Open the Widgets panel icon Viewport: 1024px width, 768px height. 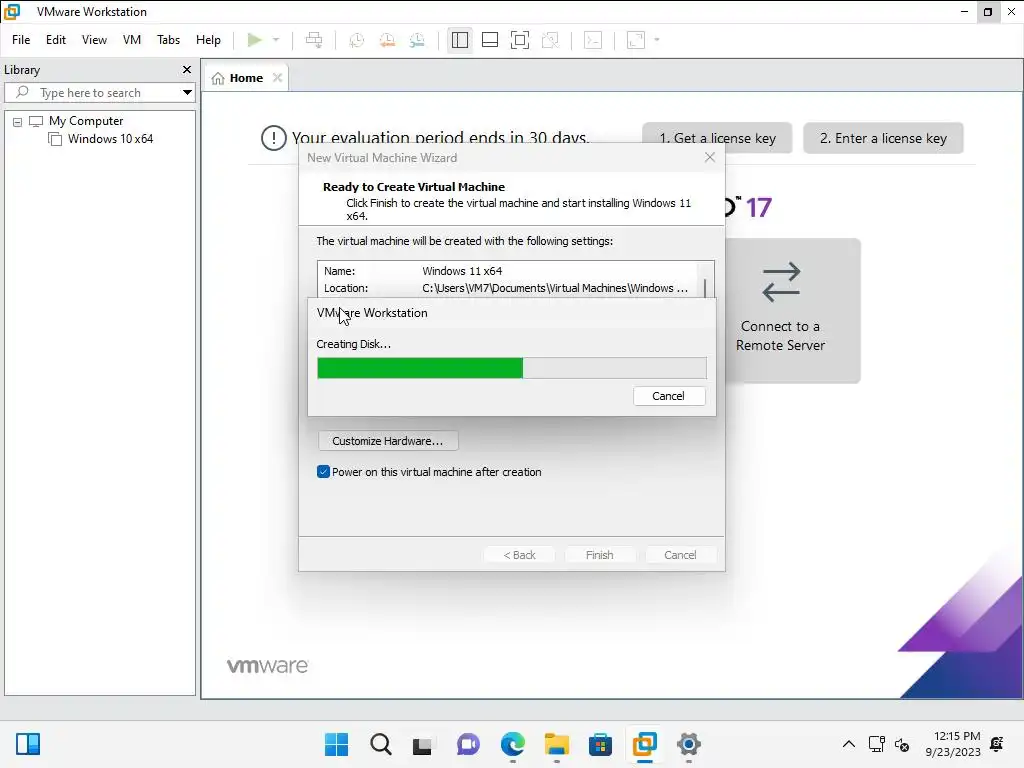point(28,744)
